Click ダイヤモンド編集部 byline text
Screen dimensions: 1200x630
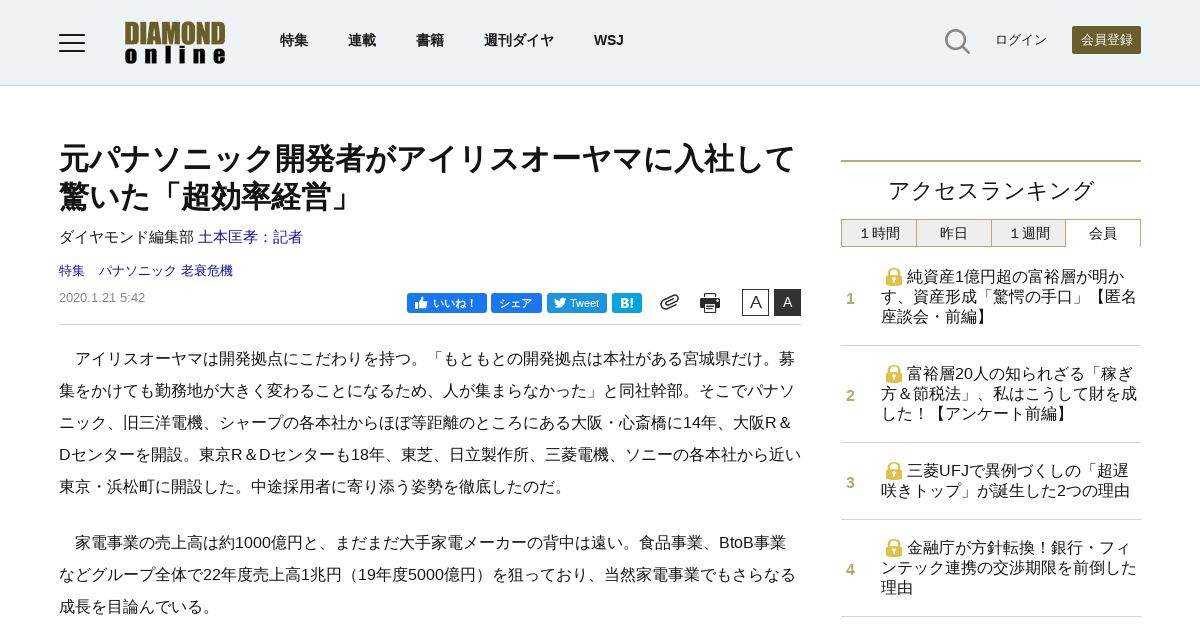pos(126,237)
